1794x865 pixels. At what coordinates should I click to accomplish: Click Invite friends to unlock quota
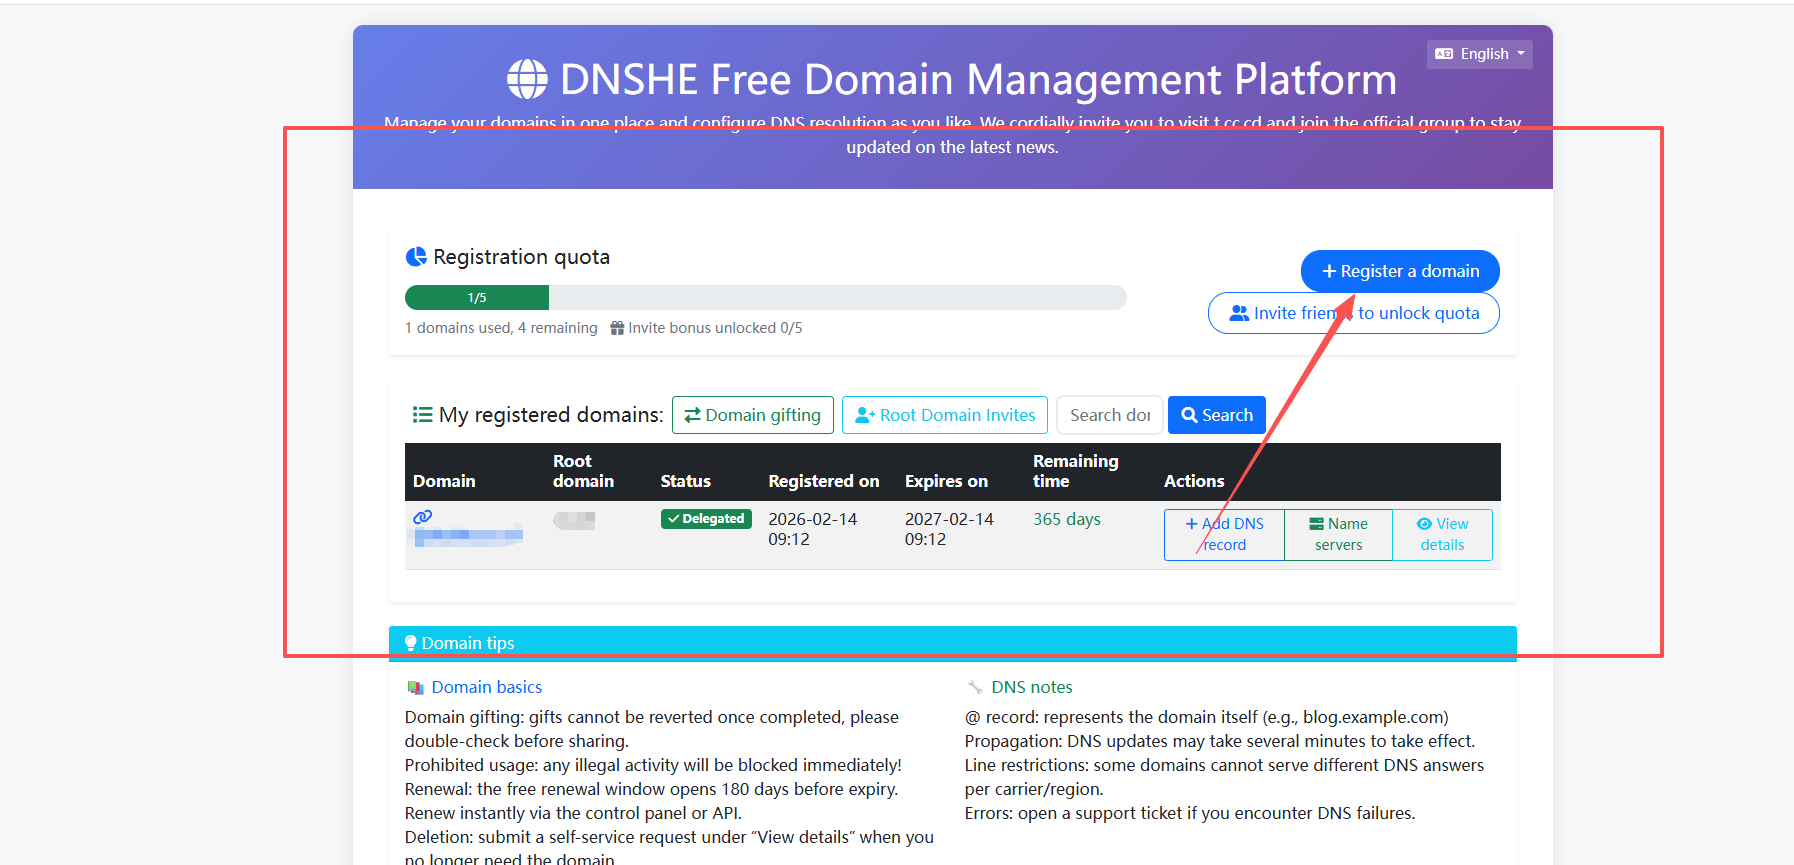1353,313
